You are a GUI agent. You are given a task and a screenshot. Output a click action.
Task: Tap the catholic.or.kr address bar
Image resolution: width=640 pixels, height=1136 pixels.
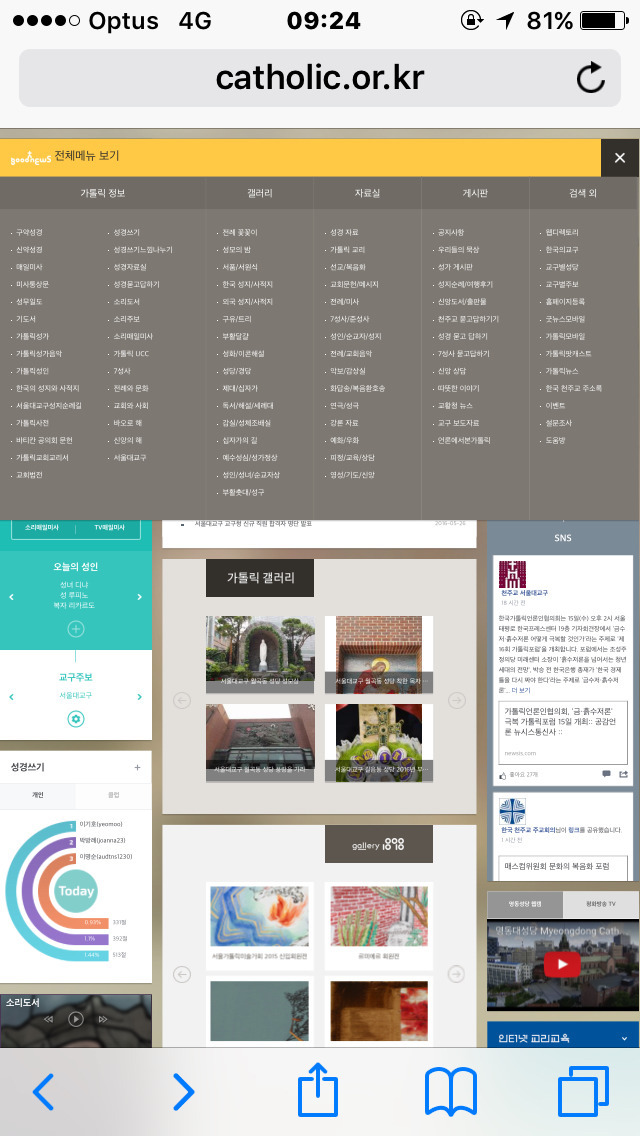click(x=320, y=78)
